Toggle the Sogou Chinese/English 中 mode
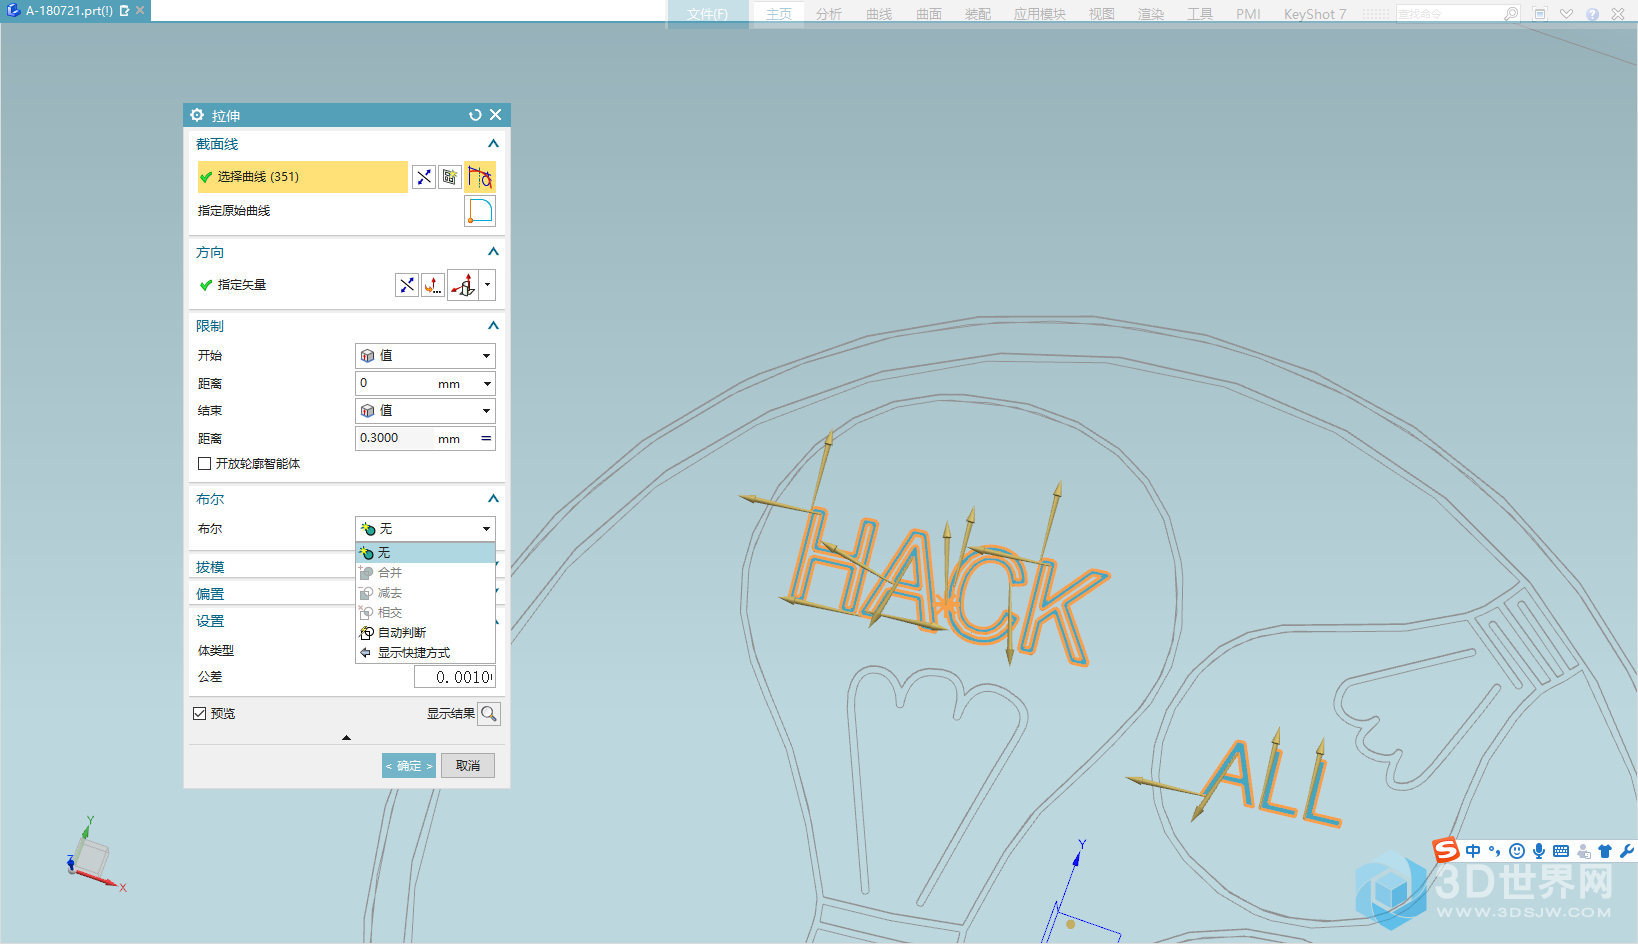This screenshot has width=1638, height=944. pos(1473,851)
